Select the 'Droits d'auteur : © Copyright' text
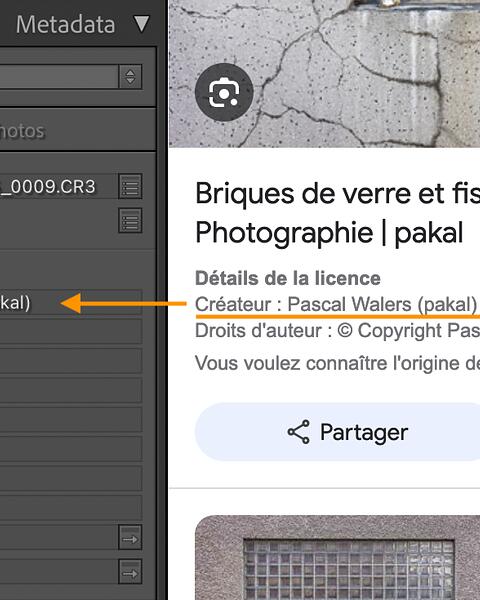 (318, 331)
